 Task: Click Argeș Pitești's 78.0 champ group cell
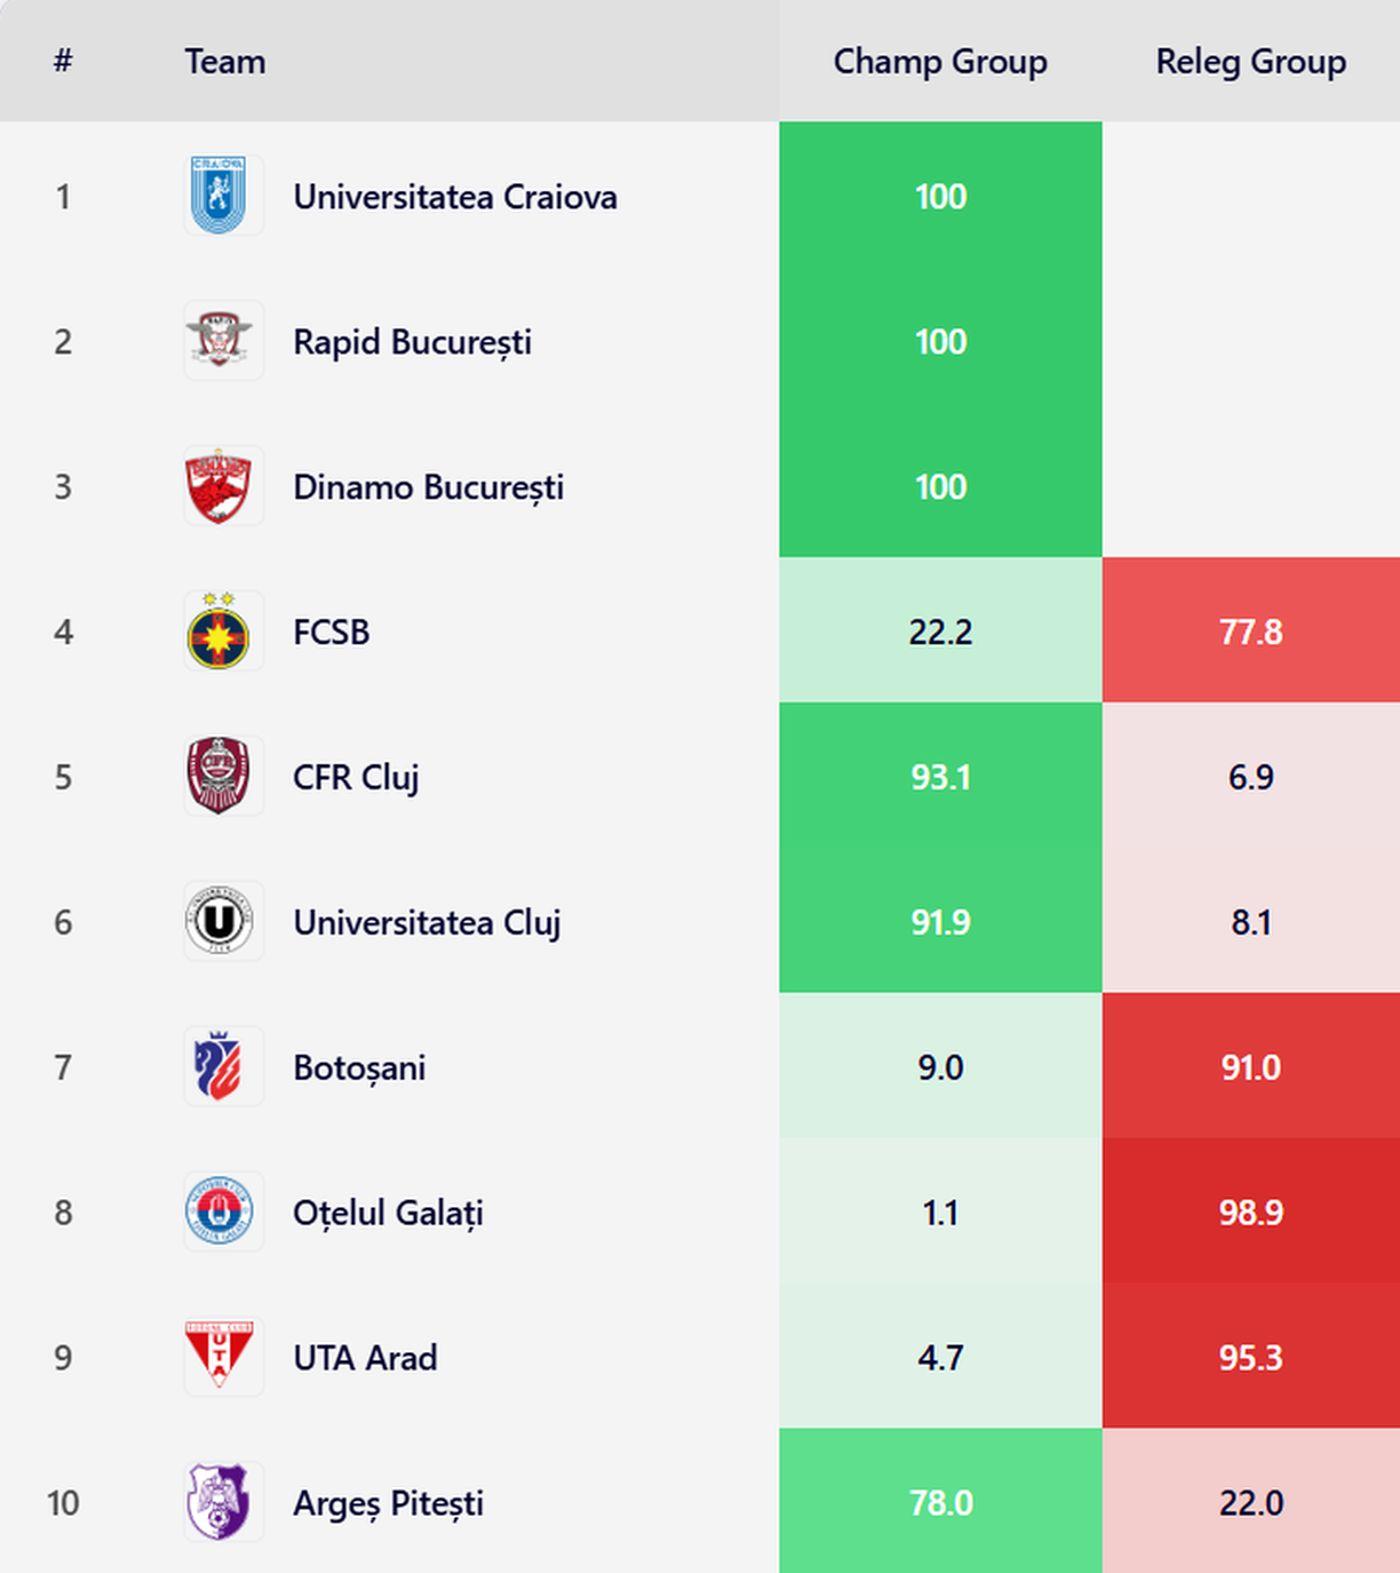(x=940, y=1502)
